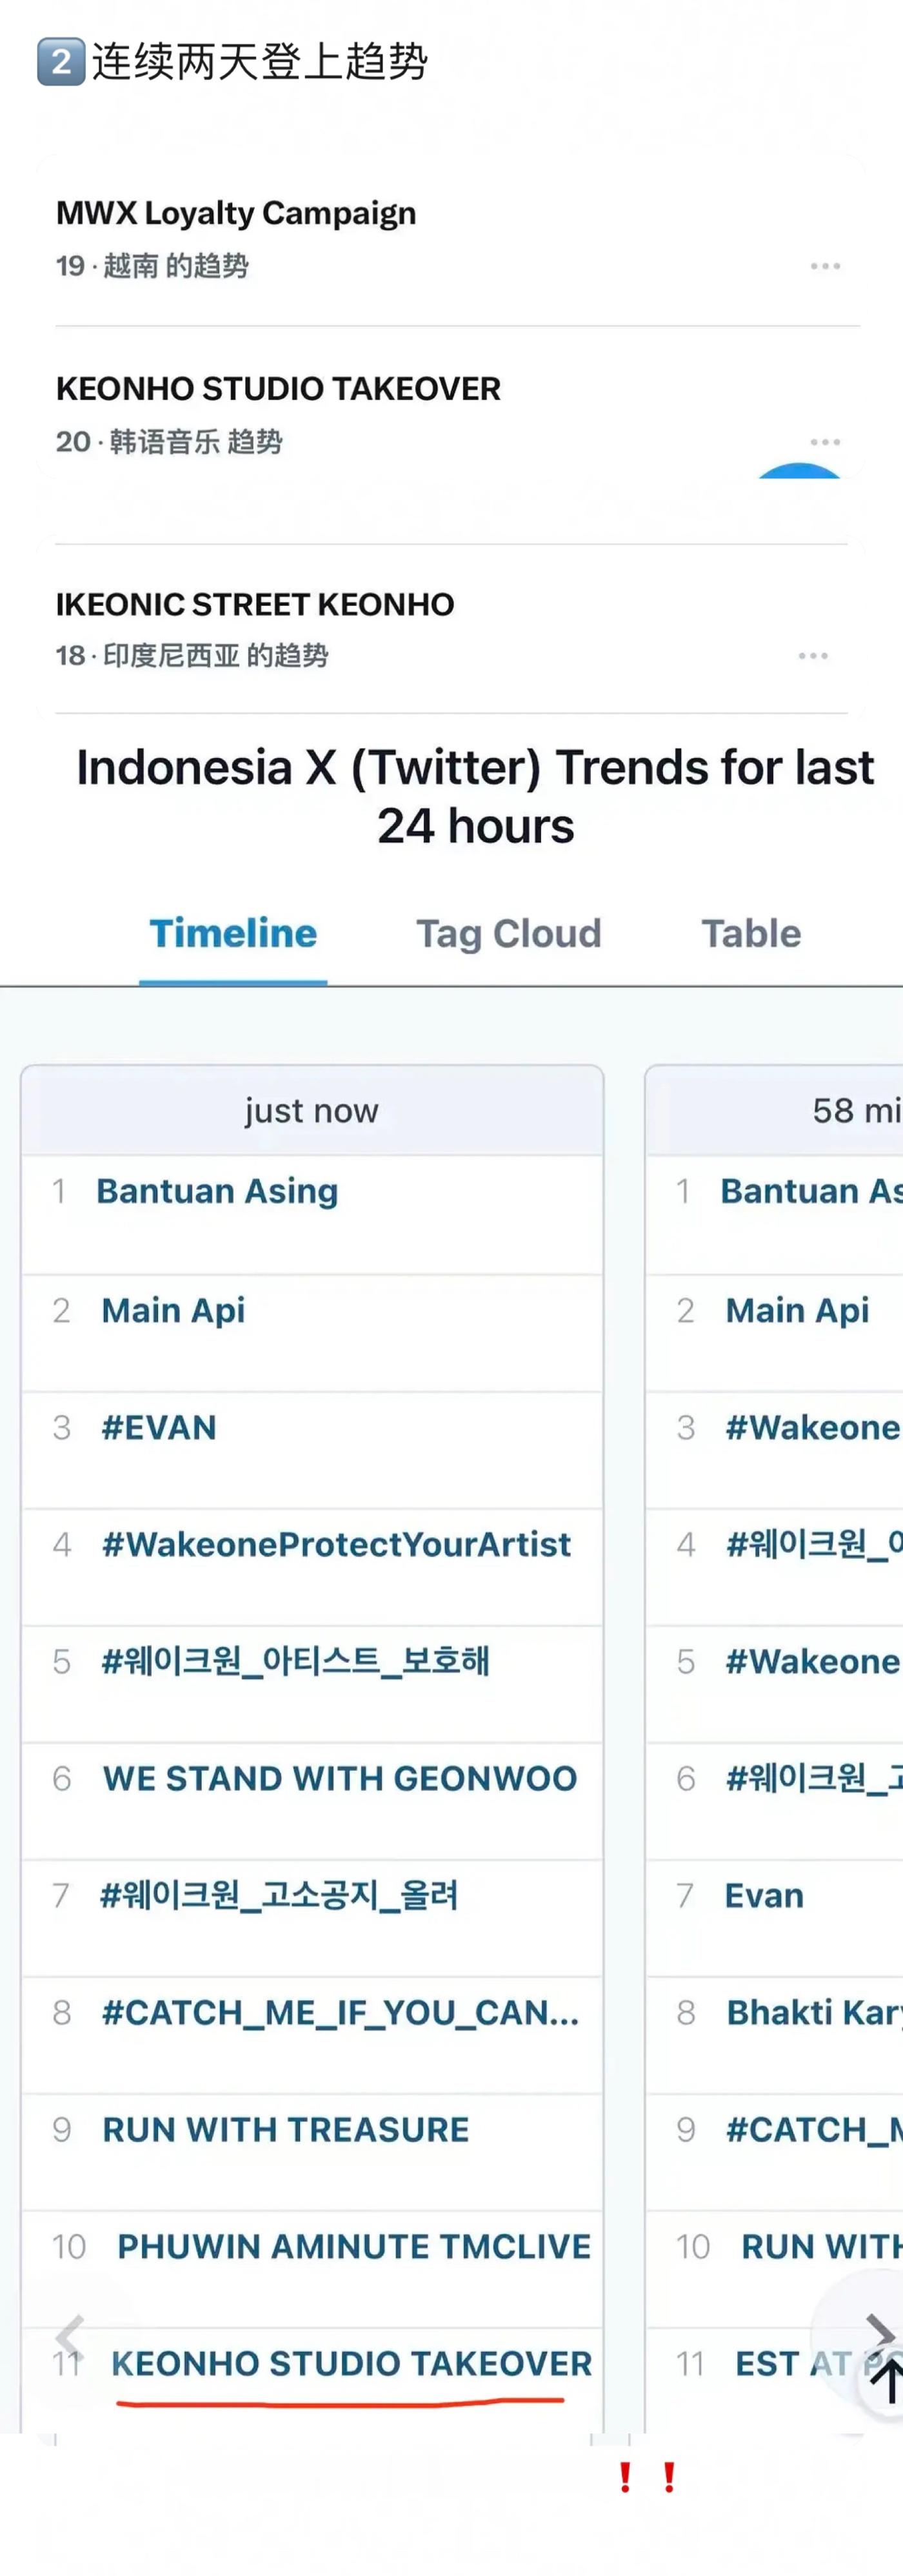Open the Bantuan Asing trend link
The width and height of the screenshot is (903, 2576).
(x=216, y=1191)
